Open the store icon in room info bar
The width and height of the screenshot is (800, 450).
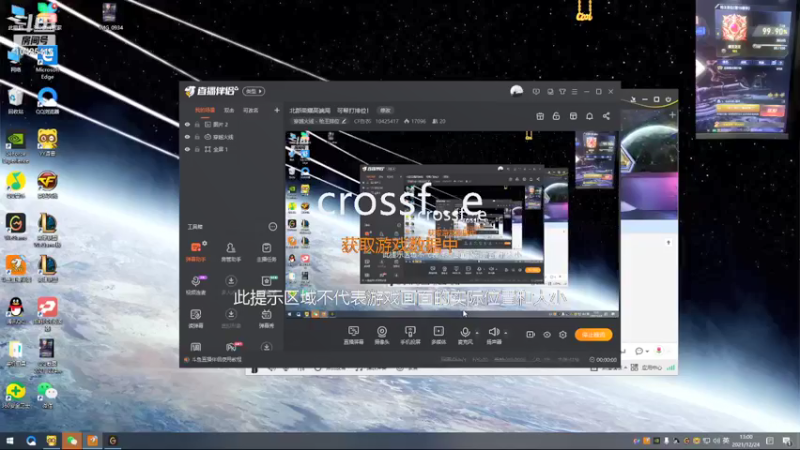573,116
